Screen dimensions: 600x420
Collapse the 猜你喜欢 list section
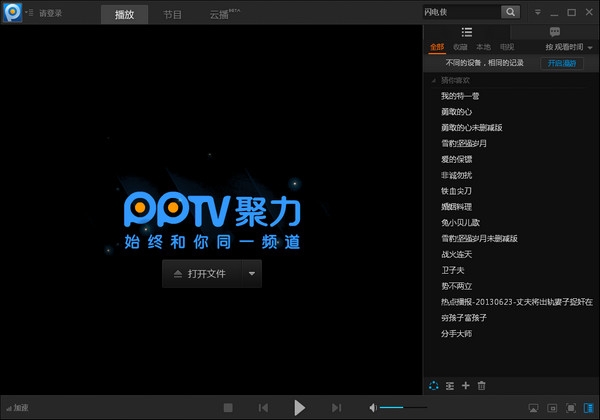click(x=433, y=80)
